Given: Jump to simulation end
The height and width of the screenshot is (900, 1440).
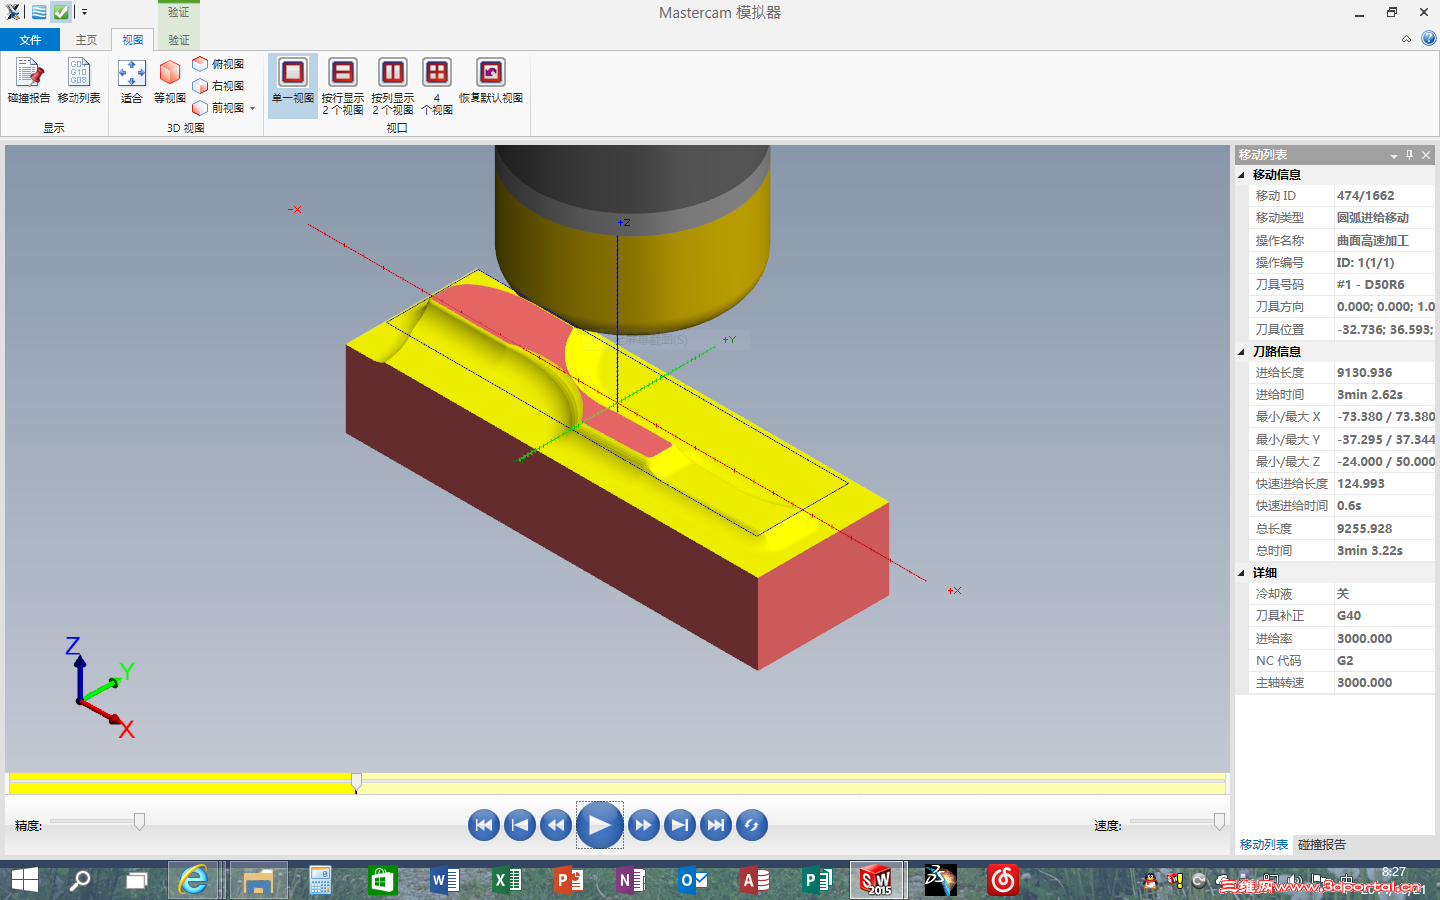Looking at the screenshot, I should click(x=716, y=825).
